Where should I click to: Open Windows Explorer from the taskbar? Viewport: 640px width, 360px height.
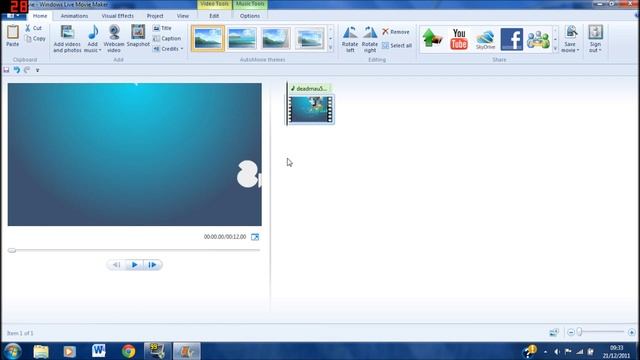41,351
